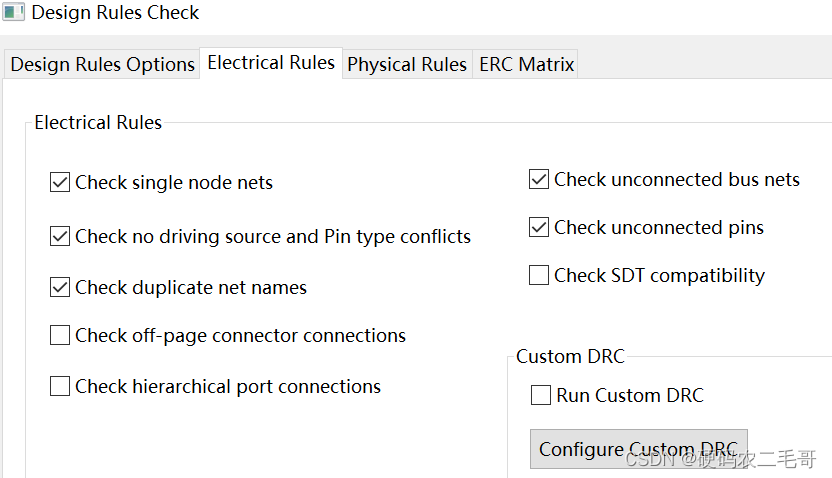Disable no driving source and Pin type conflicts checkbox
This screenshot has height=478, width=832.
tap(60, 237)
